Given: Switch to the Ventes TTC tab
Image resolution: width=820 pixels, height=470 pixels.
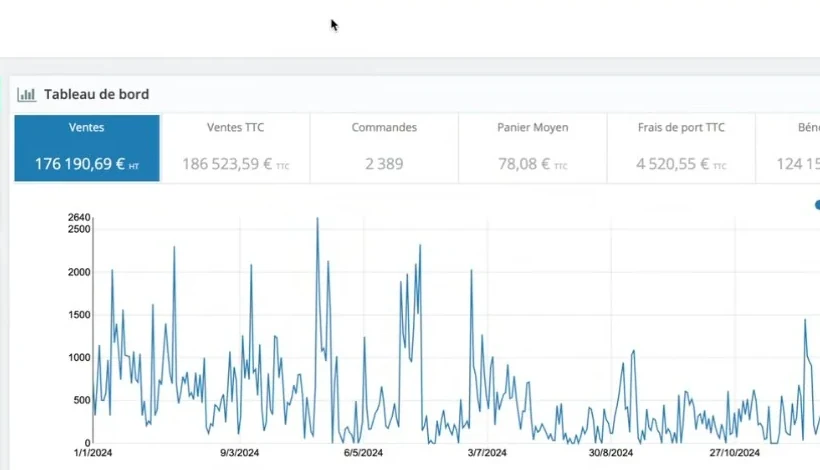Looking at the screenshot, I should [235, 148].
